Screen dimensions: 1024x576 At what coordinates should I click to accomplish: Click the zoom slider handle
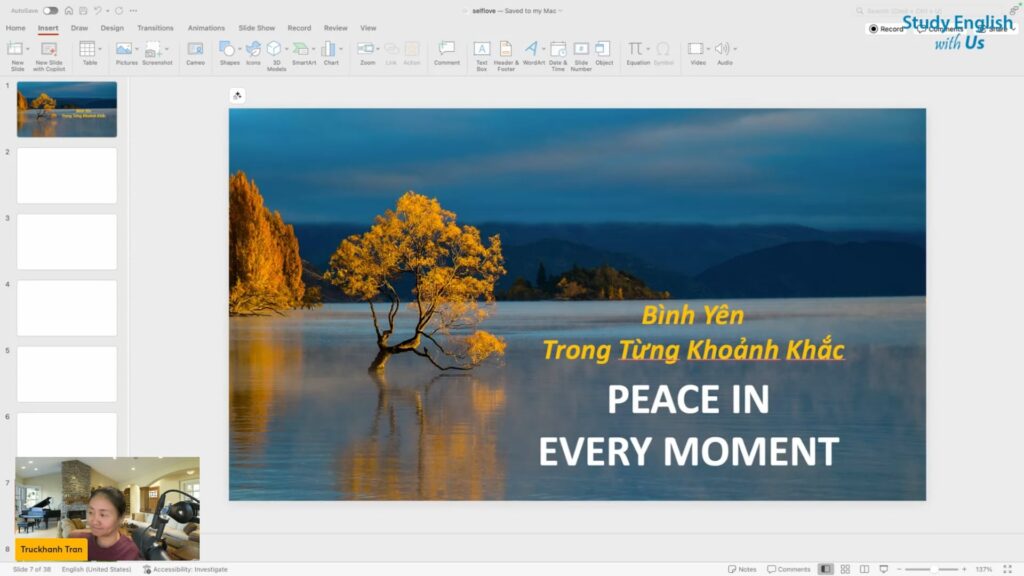click(932, 569)
